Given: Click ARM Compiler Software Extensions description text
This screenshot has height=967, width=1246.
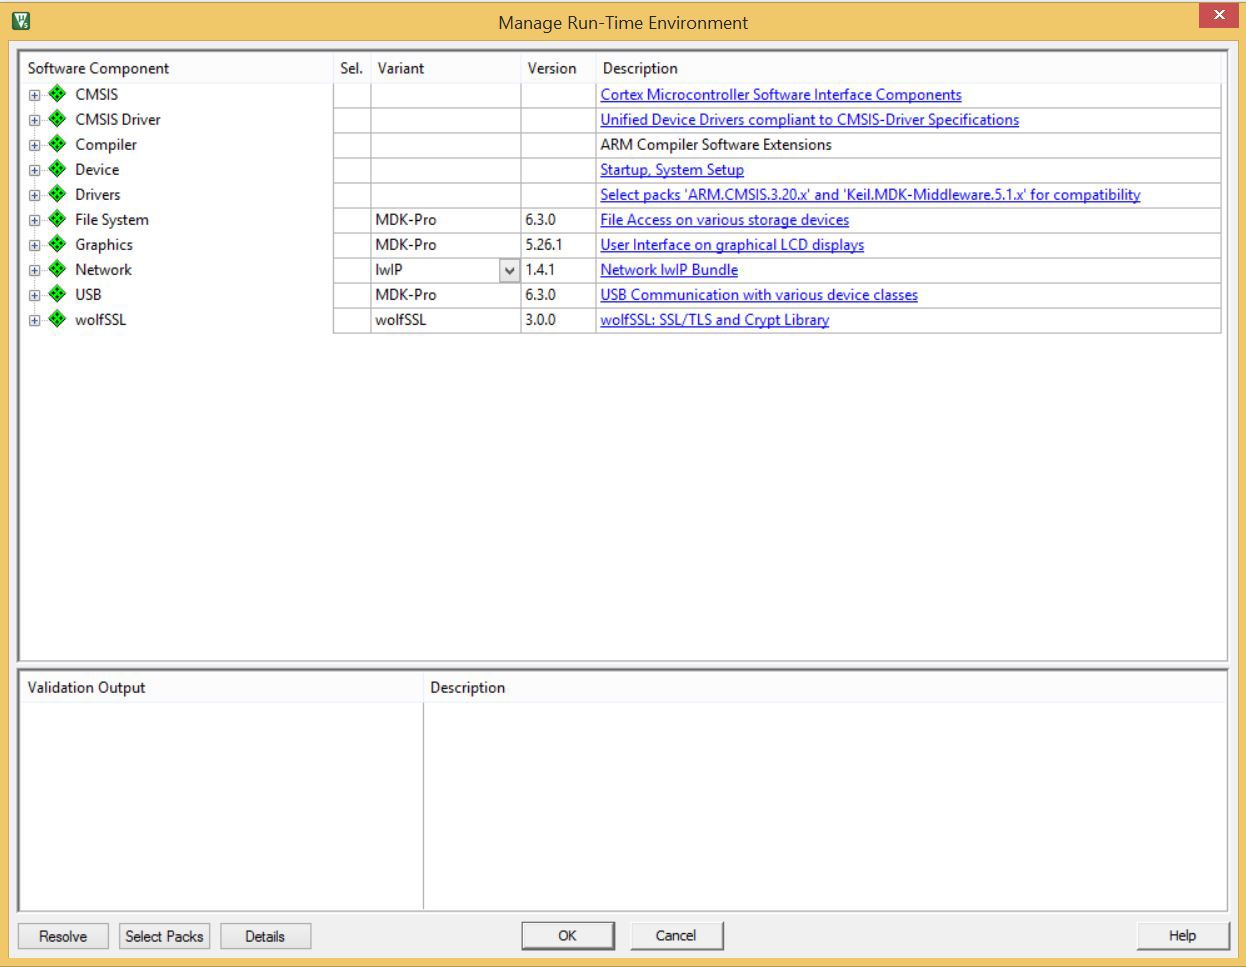Looking at the screenshot, I should coord(716,145).
